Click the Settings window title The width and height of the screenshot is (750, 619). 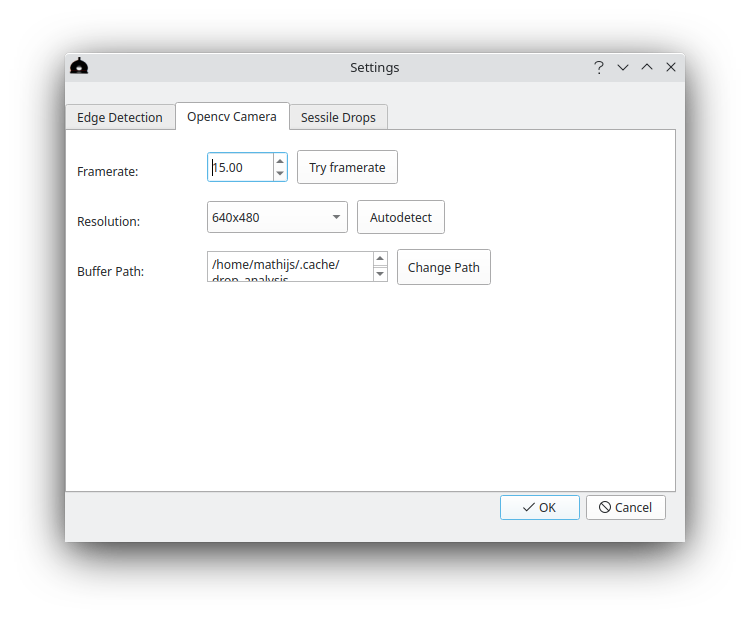(x=375, y=67)
